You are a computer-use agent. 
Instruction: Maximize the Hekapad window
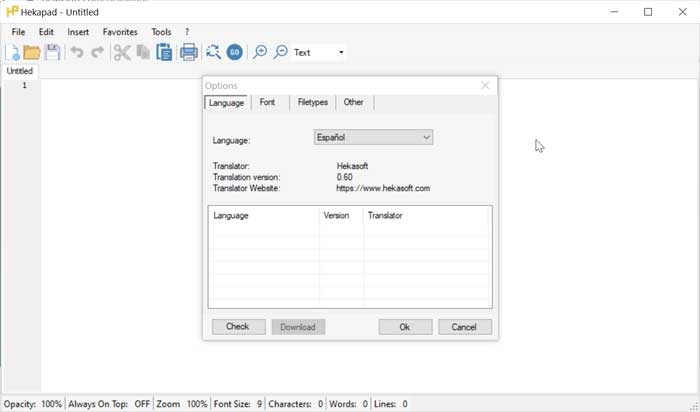pyautogui.click(x=648, y=12)
